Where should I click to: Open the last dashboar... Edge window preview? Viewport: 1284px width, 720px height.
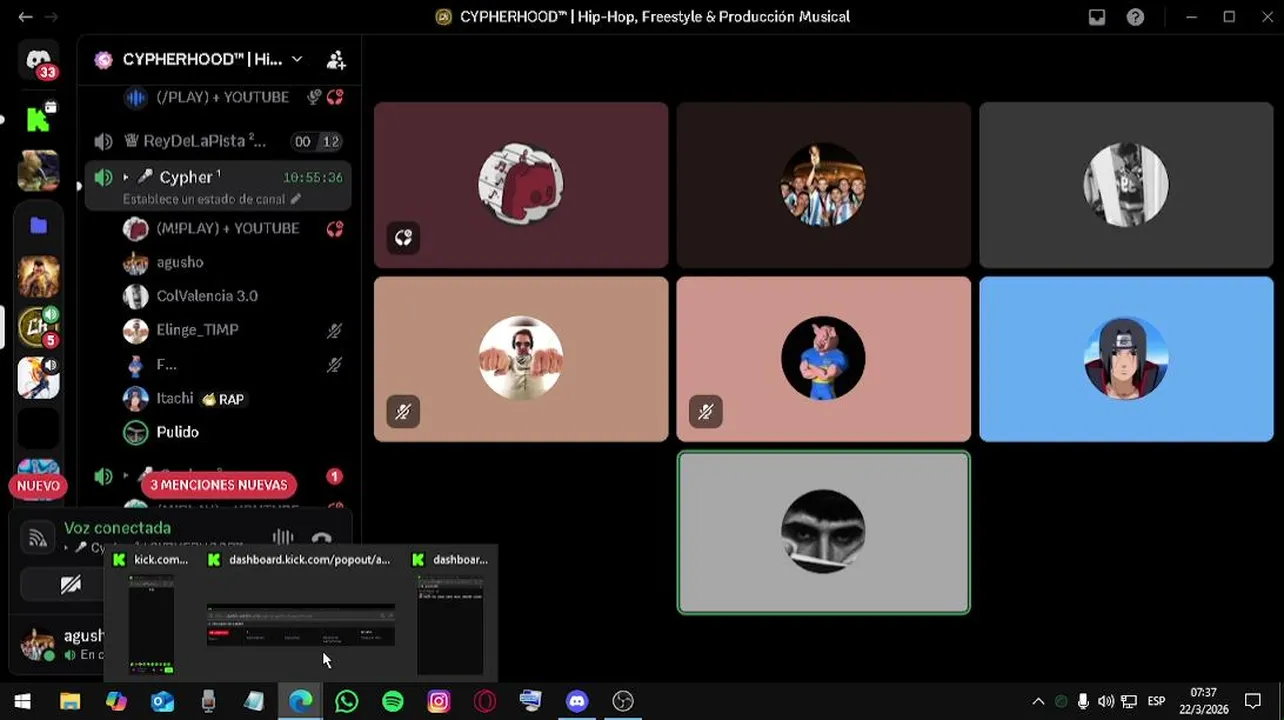(x=450, y=612)
